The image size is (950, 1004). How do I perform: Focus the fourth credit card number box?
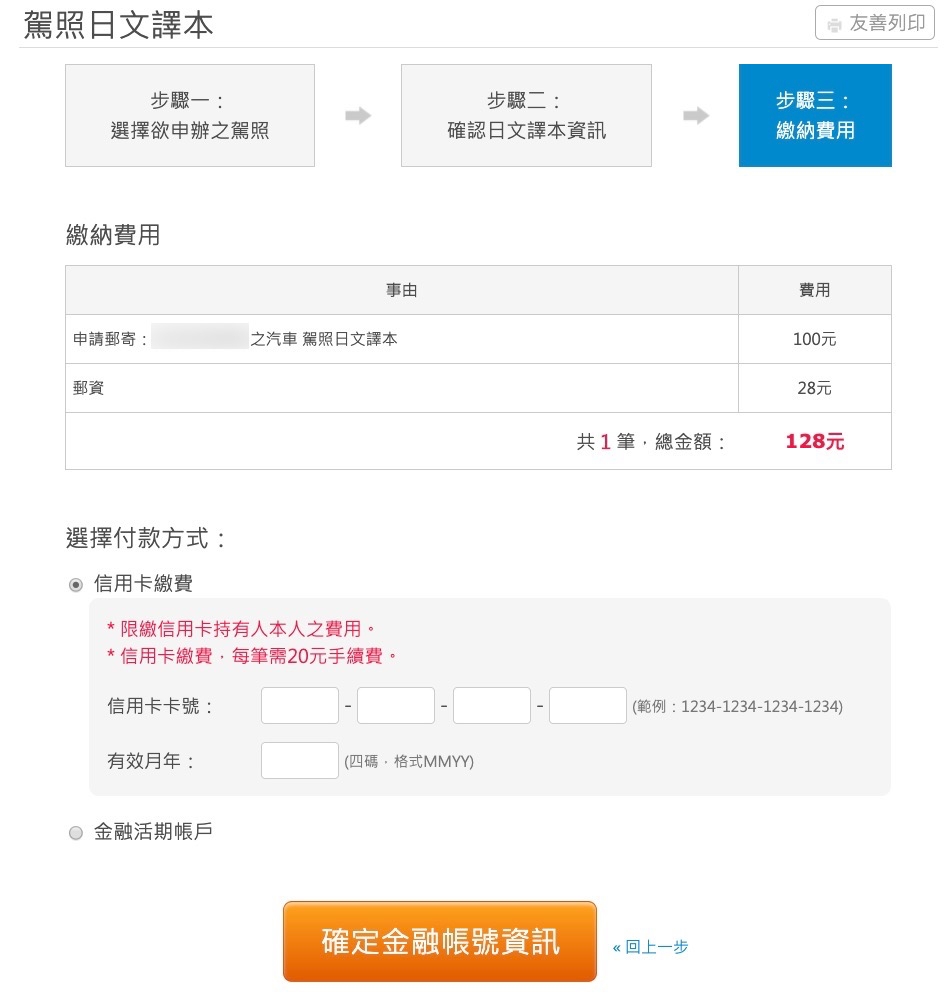pos(588,706)
